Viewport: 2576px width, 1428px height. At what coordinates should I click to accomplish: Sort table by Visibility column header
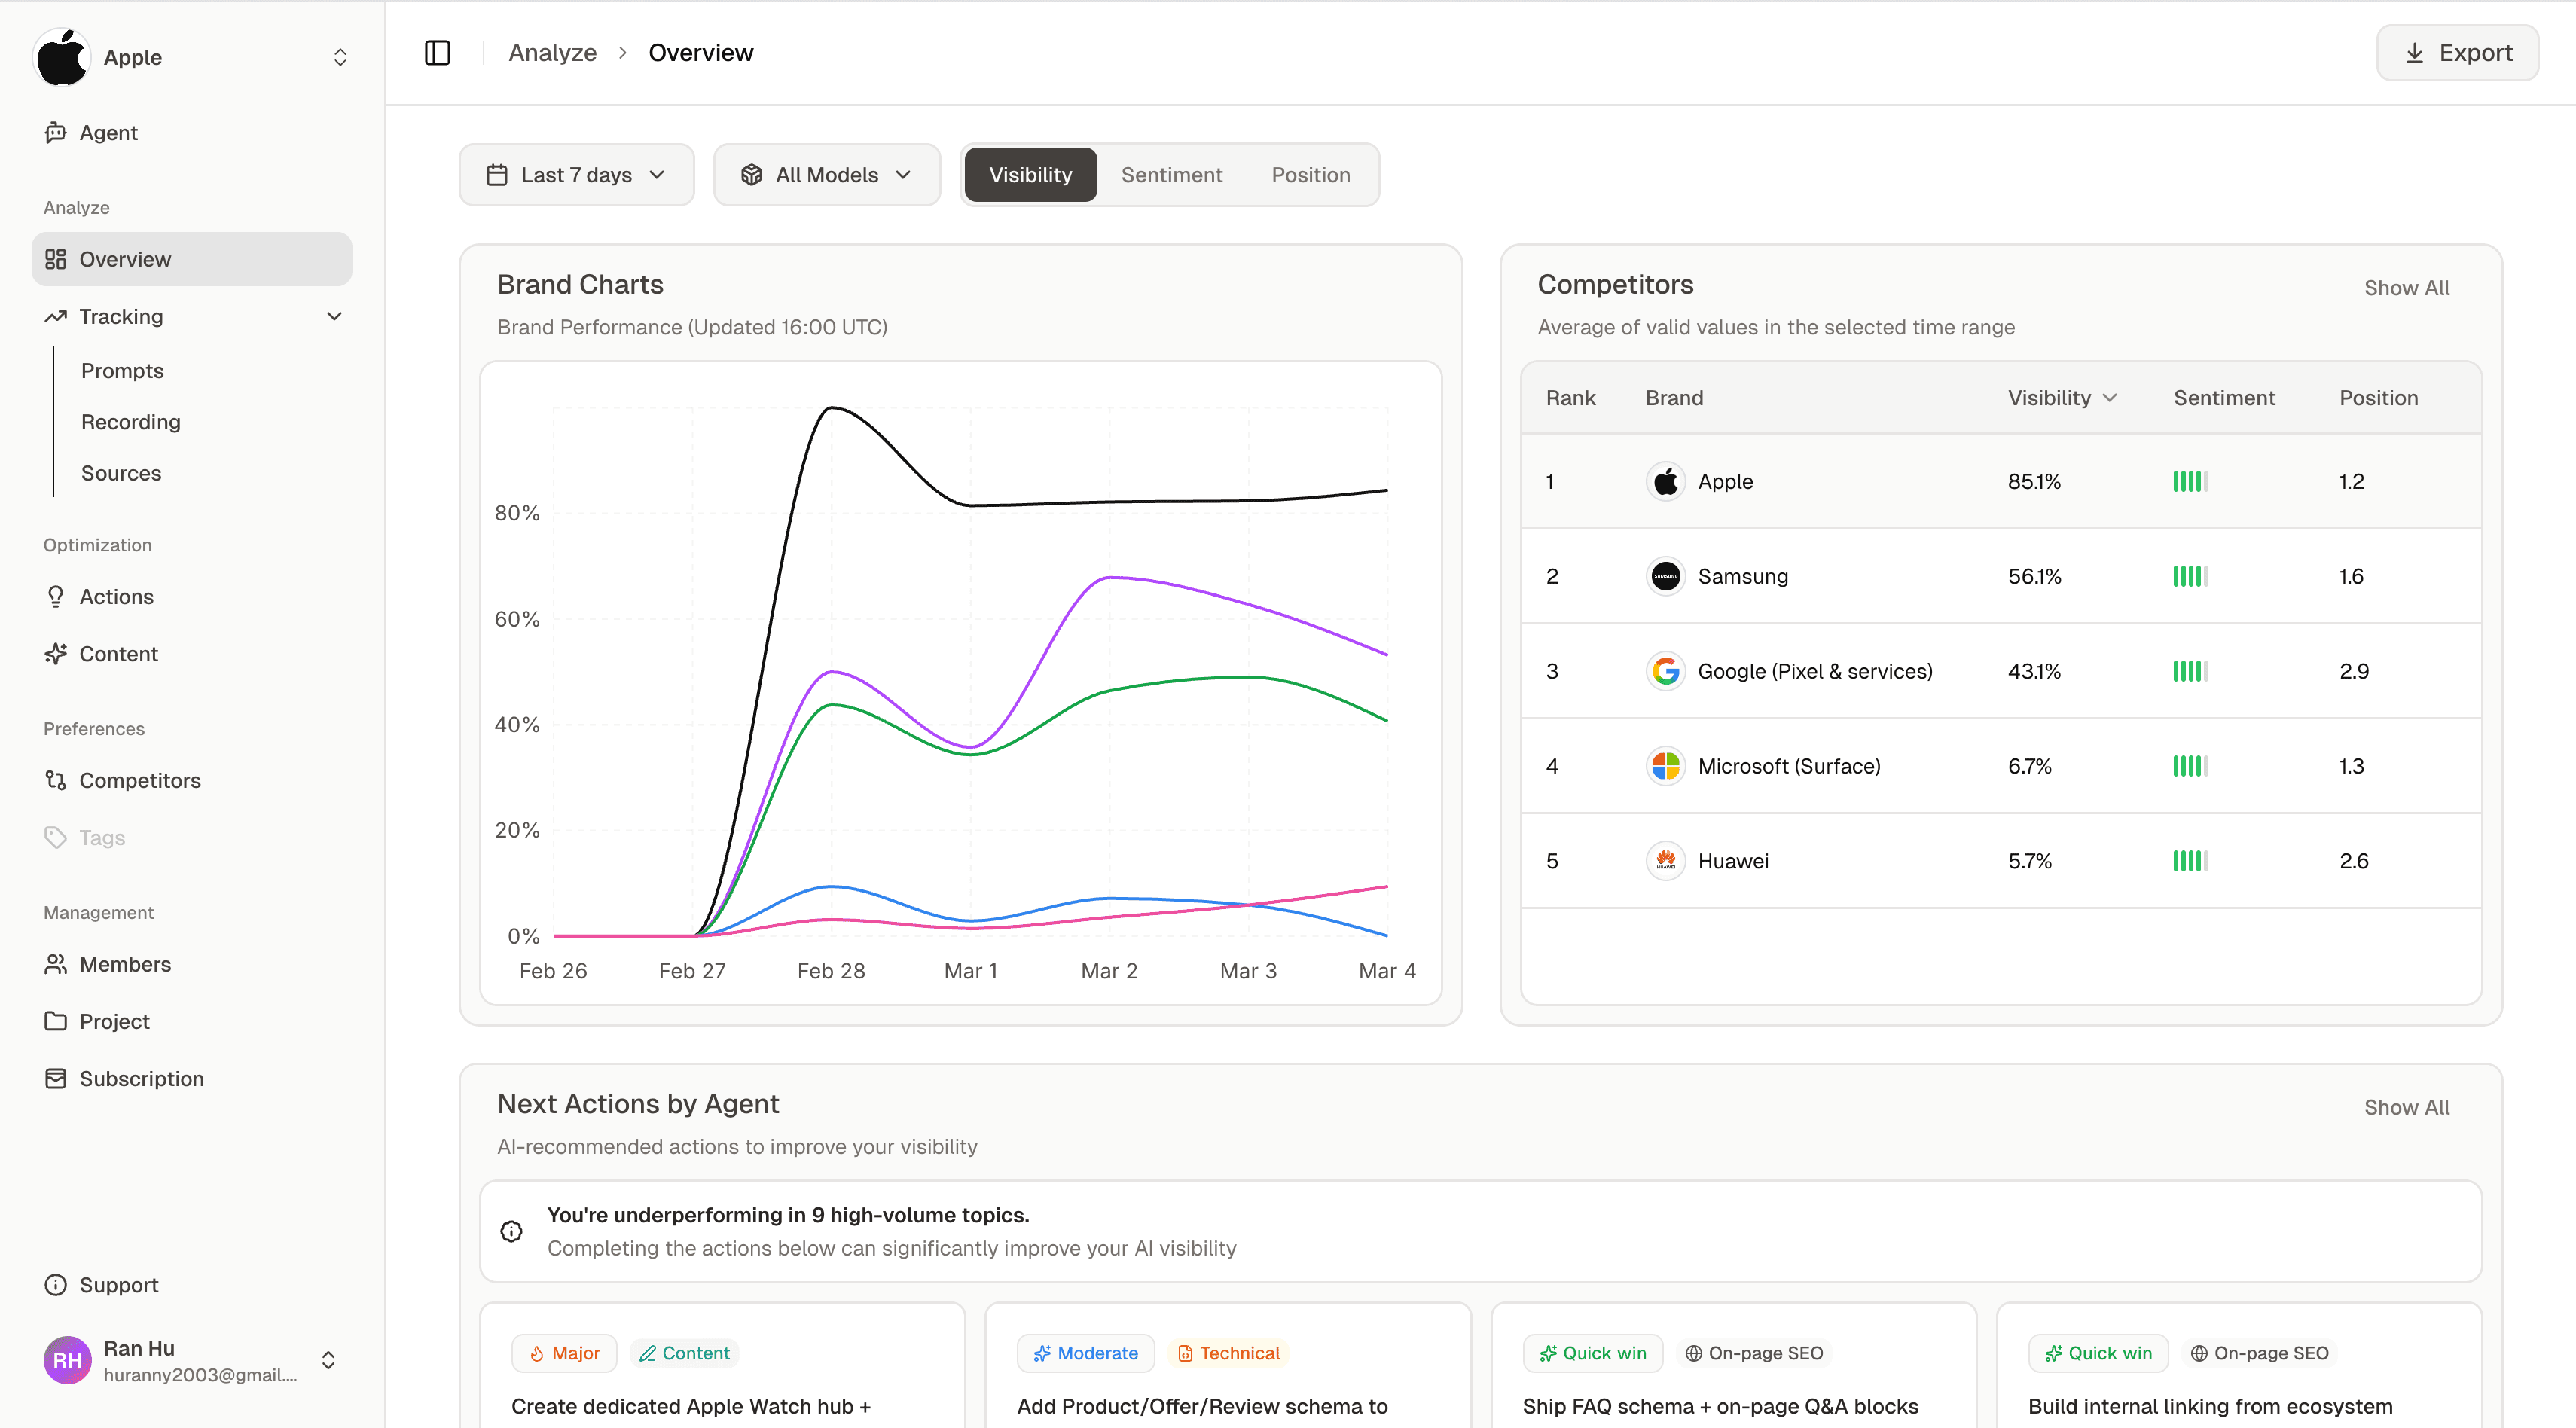pyautogui.click(x=2061, y=398)
